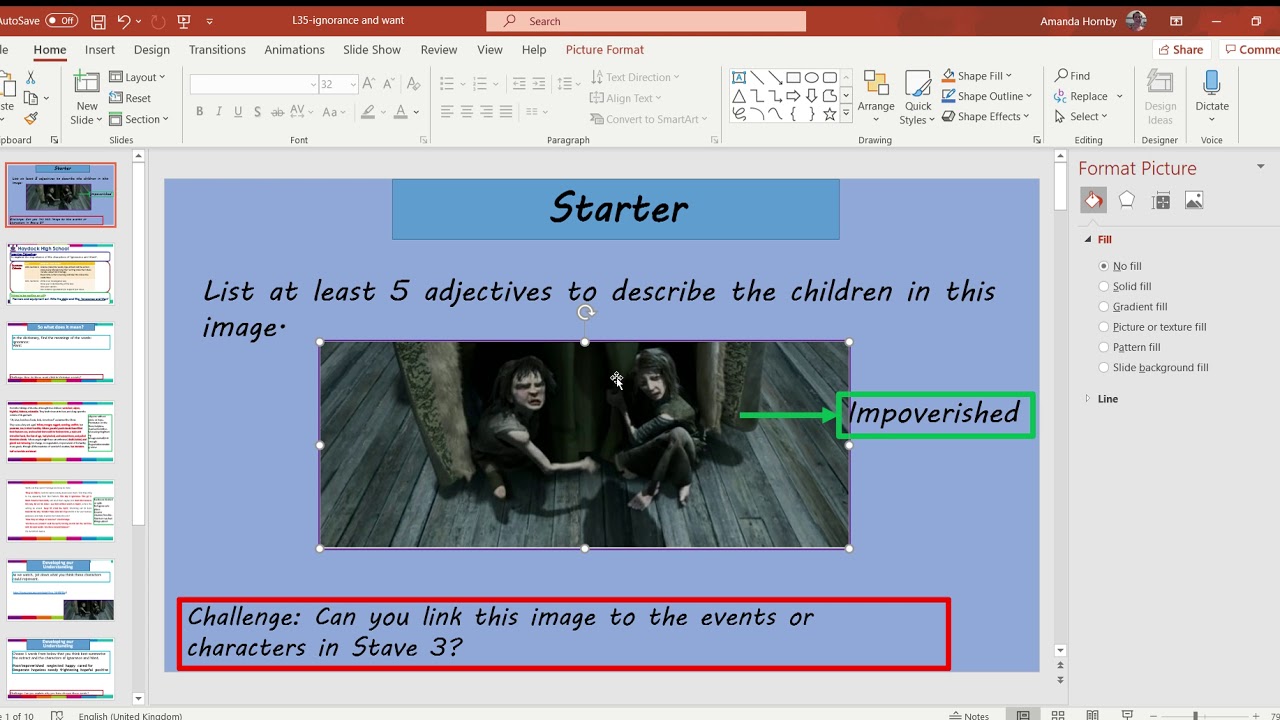Click the Numbering list icon
This screenshot has width=1280, height=720.
480,84
